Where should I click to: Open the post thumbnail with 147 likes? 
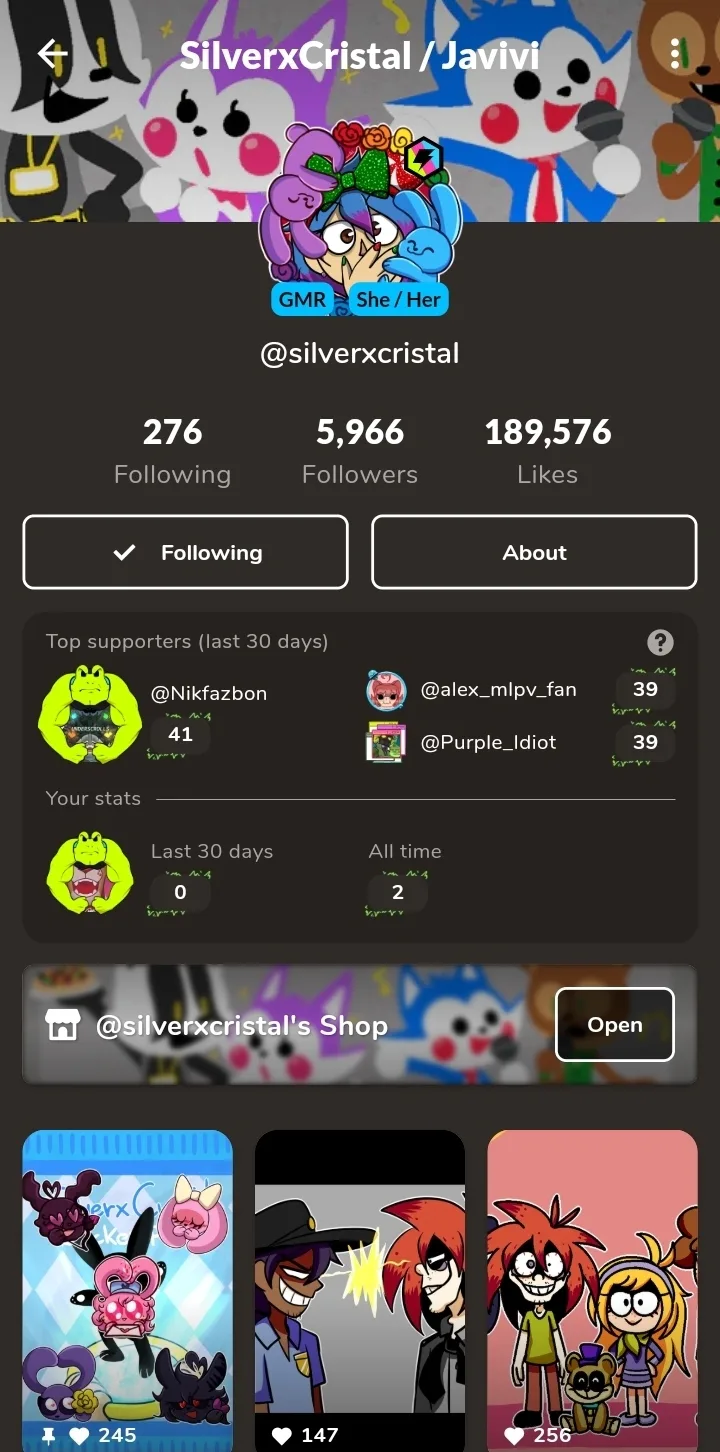(x=360, y=1291)
